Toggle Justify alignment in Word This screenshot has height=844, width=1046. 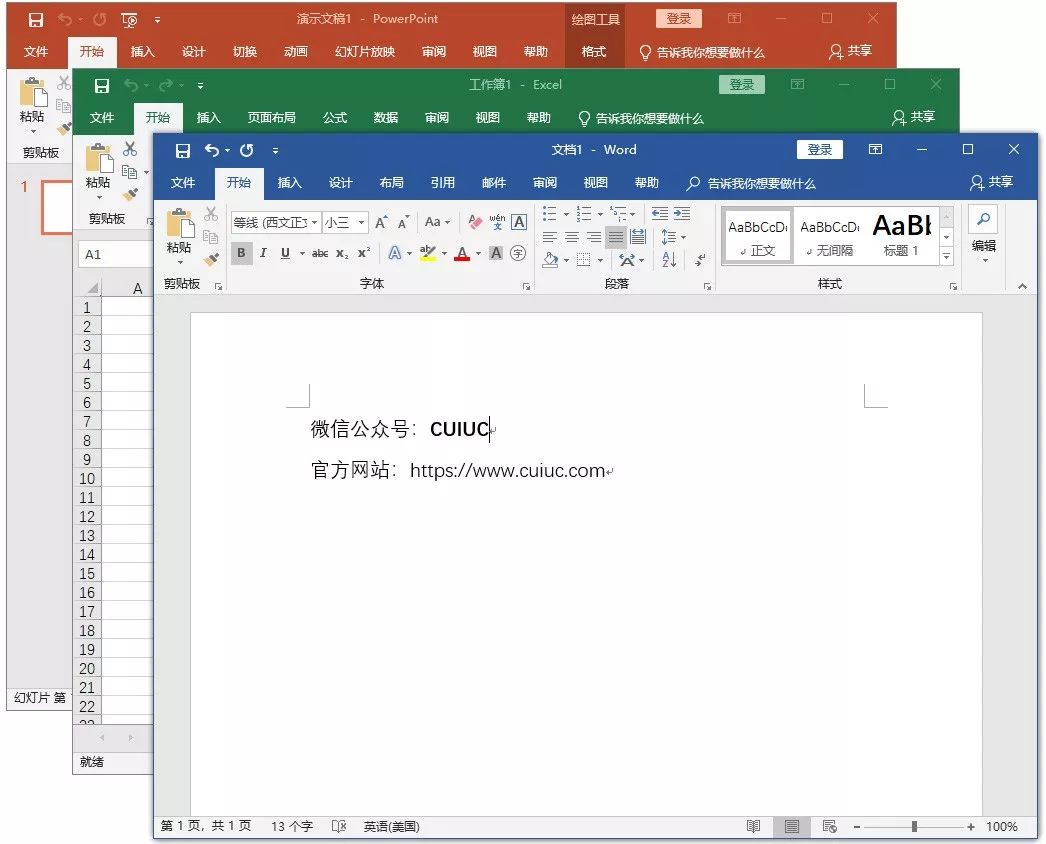(x=616, y=237)
